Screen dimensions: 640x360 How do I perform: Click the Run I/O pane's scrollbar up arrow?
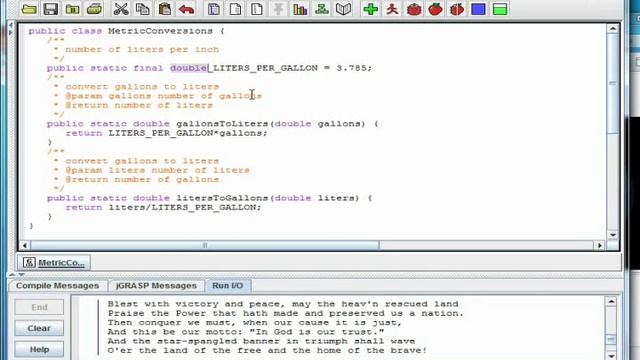[x=611, y=302]
